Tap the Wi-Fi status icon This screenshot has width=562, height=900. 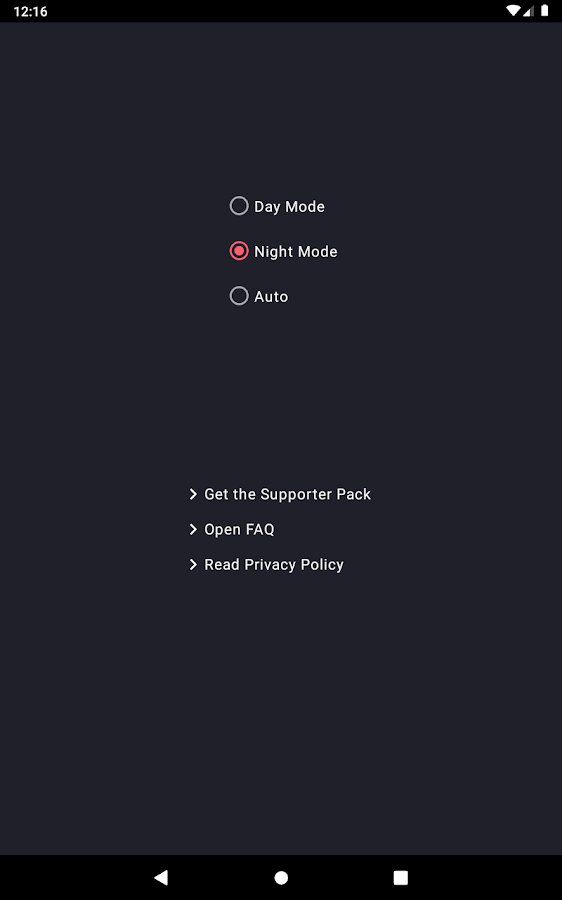[513, 11]
